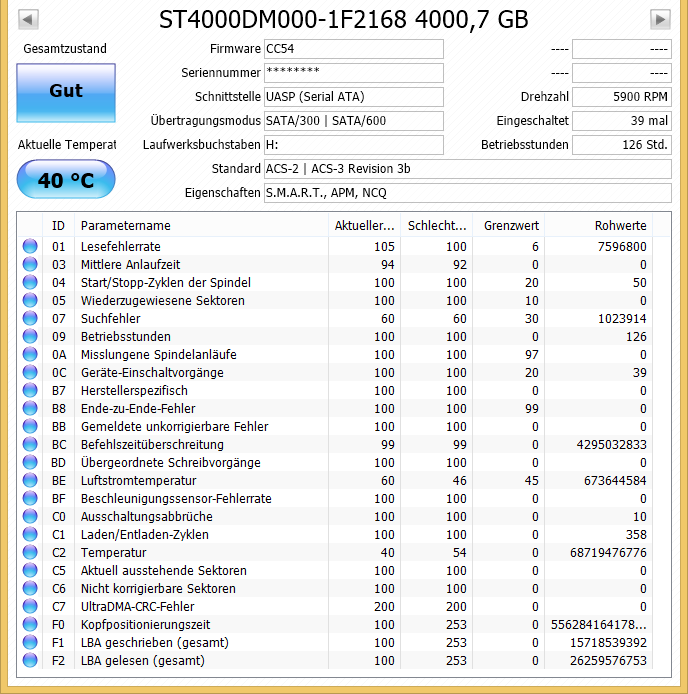Click status icon of LBA geschrieben (gesamt) row
The image size is (688, 694).
[x=30, y=642]
